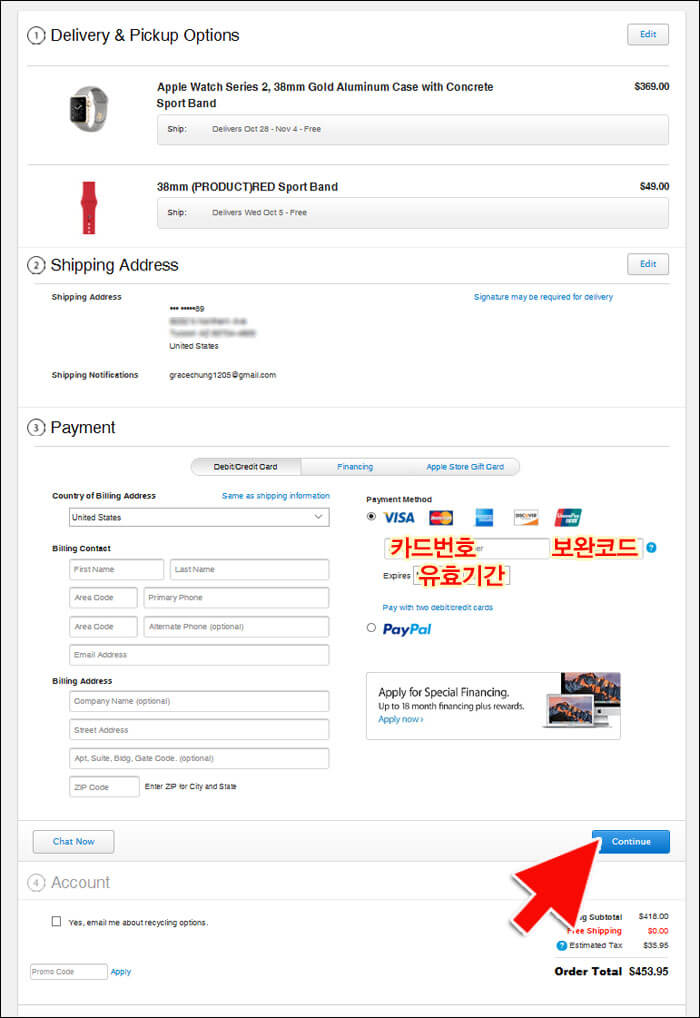Screen dimensions: 700x1018
Task: Click the $49.00 price
Action: pos(654,186)
